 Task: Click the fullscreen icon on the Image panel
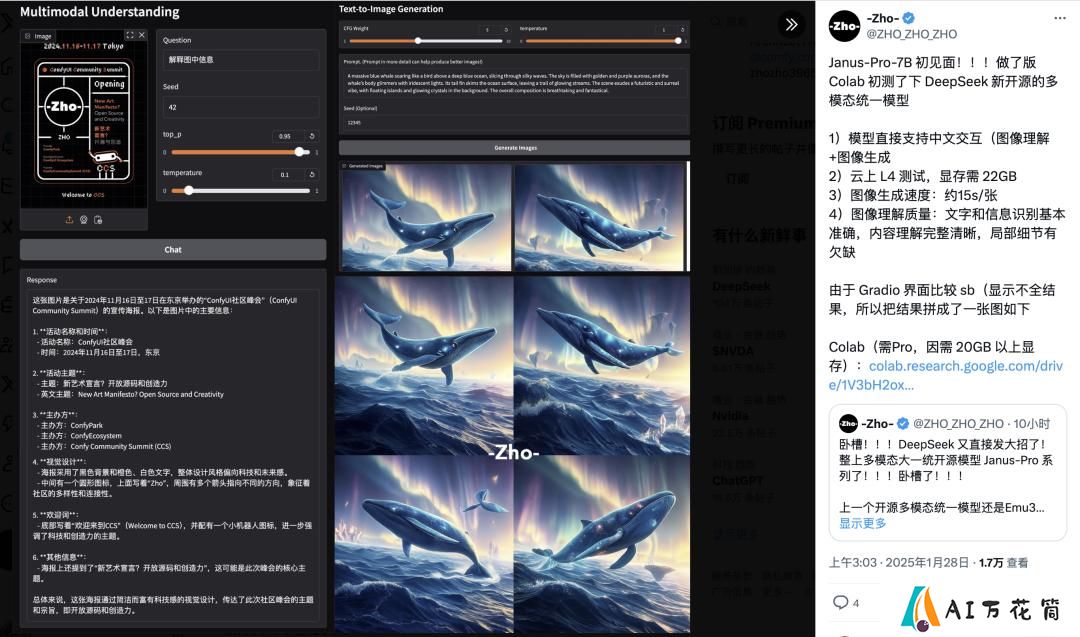129,35
